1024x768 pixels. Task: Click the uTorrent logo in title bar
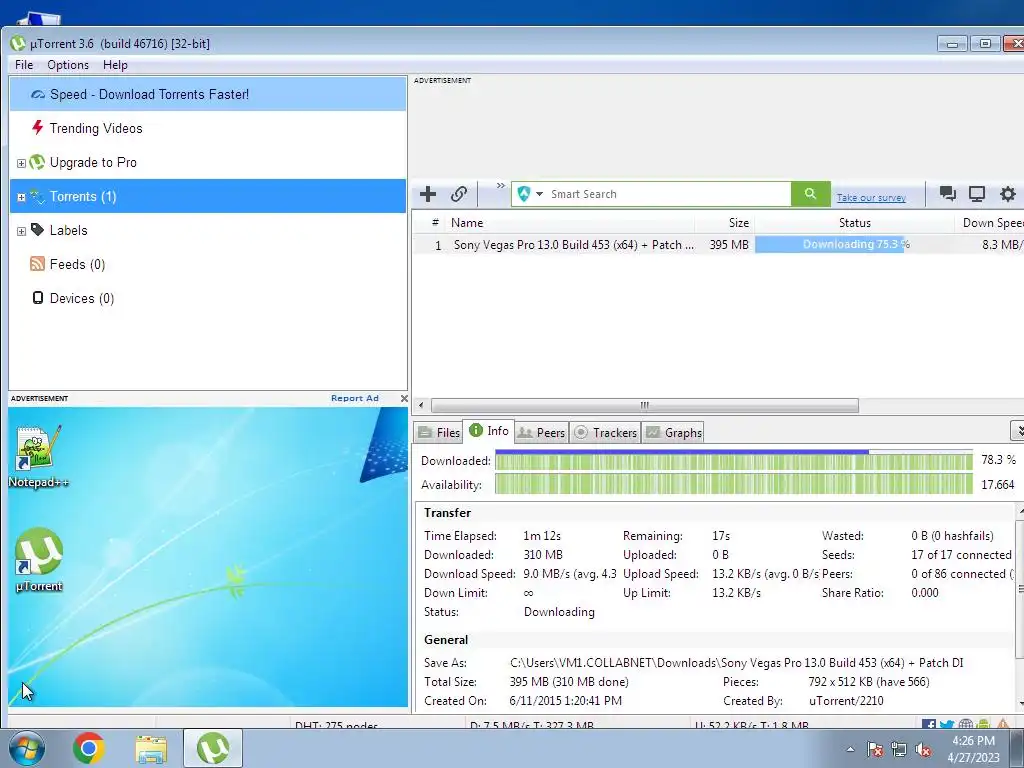coord(18,44)
